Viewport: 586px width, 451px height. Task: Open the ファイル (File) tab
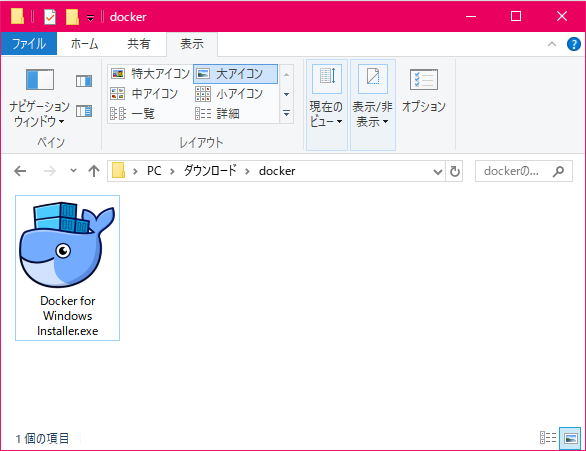point(29,44)
